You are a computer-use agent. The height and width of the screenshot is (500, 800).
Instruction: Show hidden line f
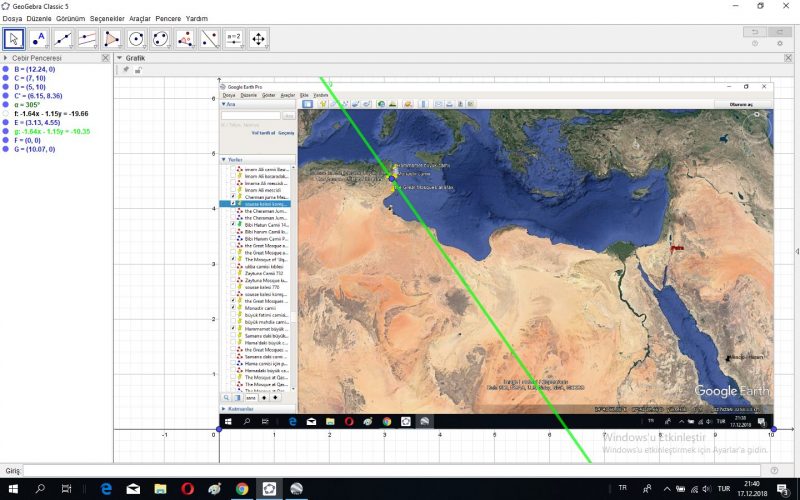[x=6, y=114]
